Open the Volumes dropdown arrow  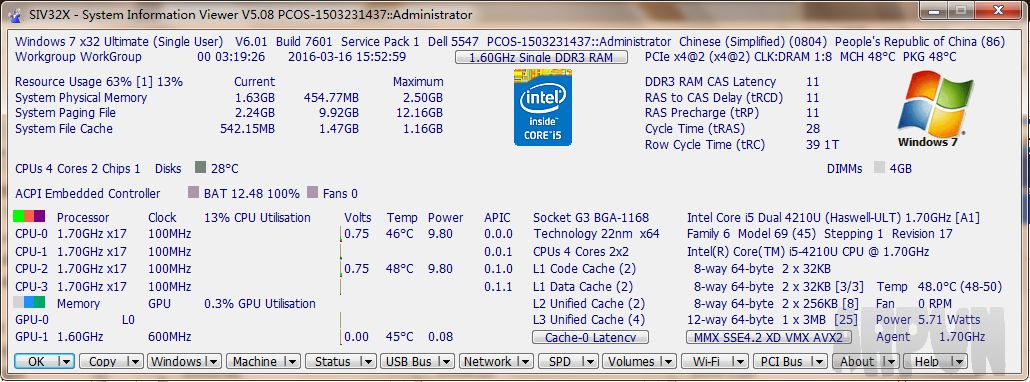click(x=668, y=361)
